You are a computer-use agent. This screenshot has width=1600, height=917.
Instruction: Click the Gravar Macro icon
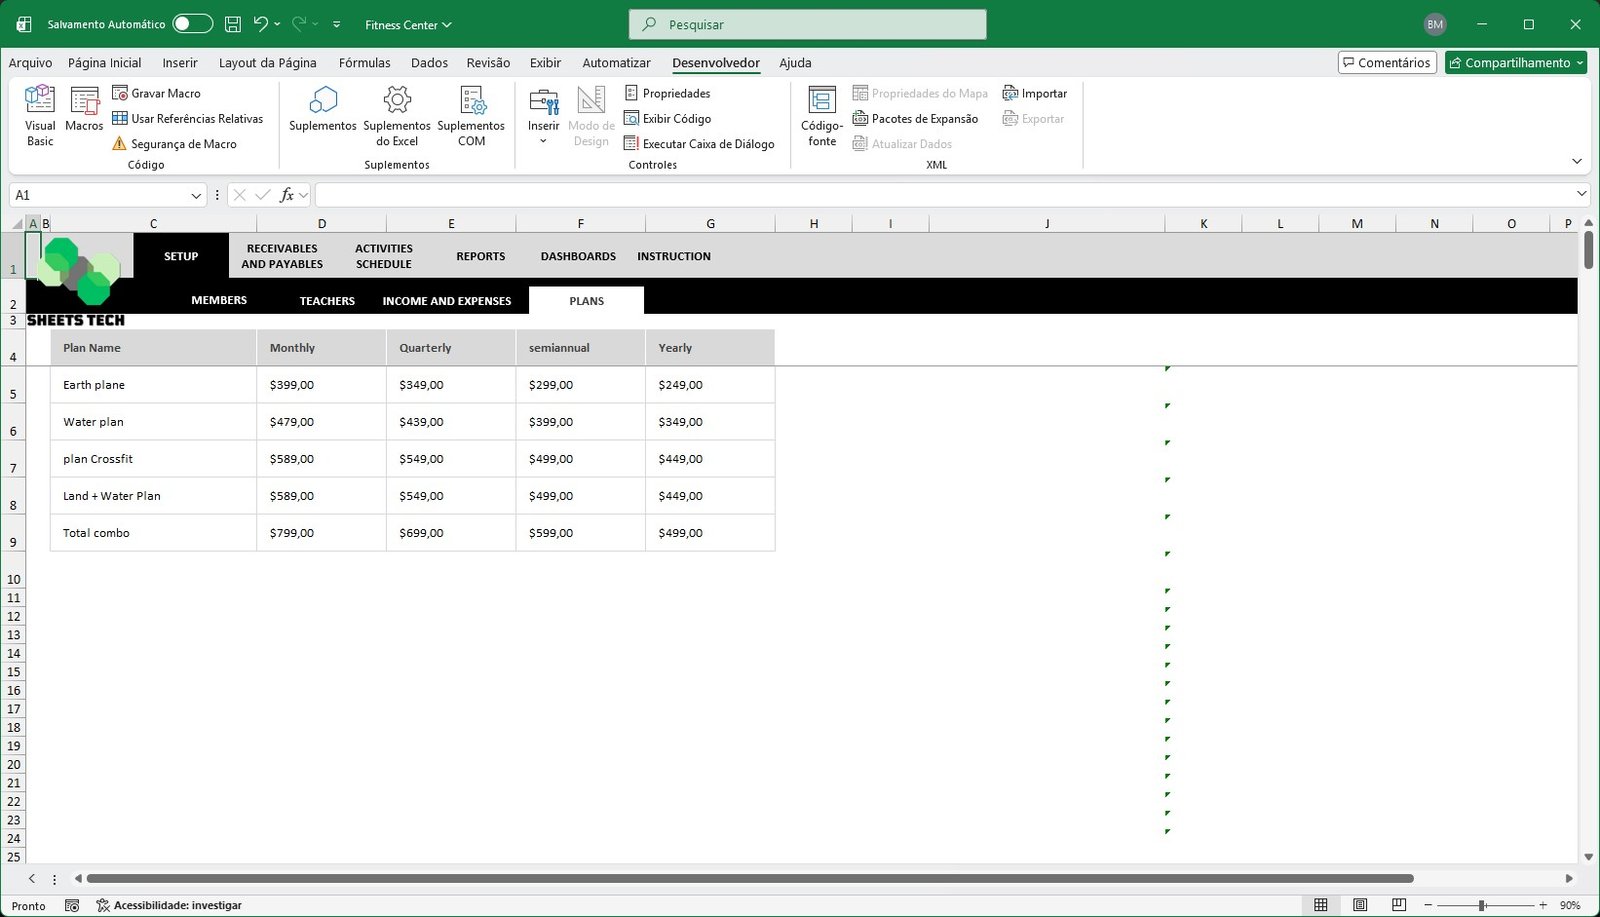point(120,93)
